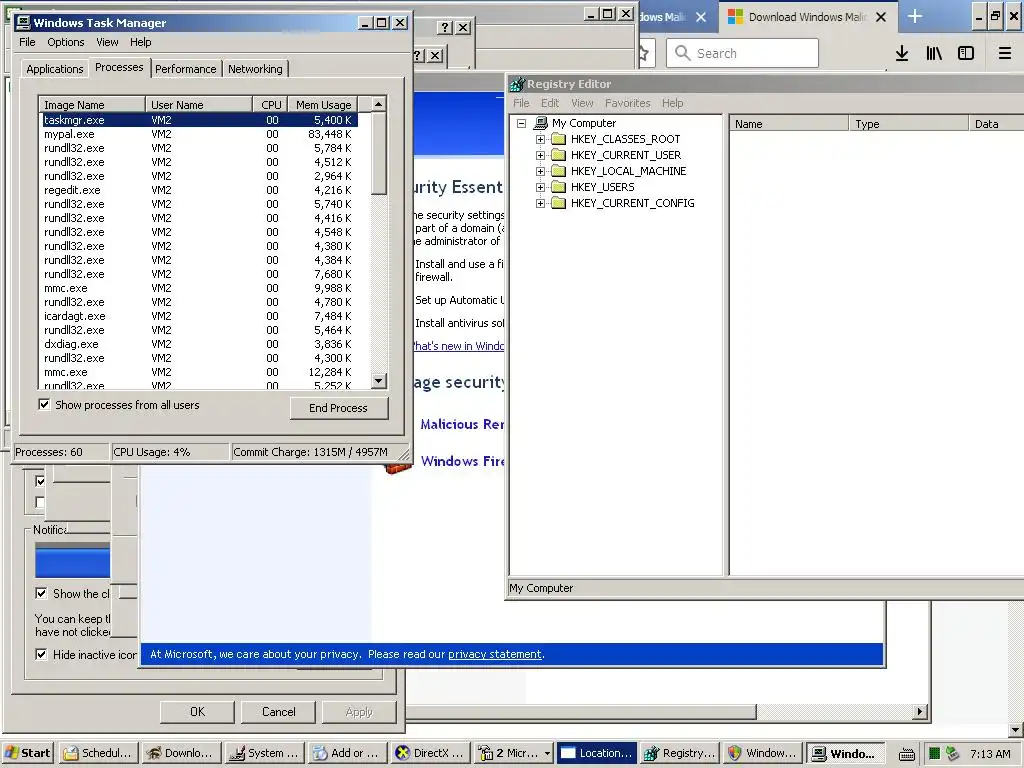1024x768 pixels.
Task: Switch to Location taskbar button
Action: pyautogui.click(x=598, y=753)
